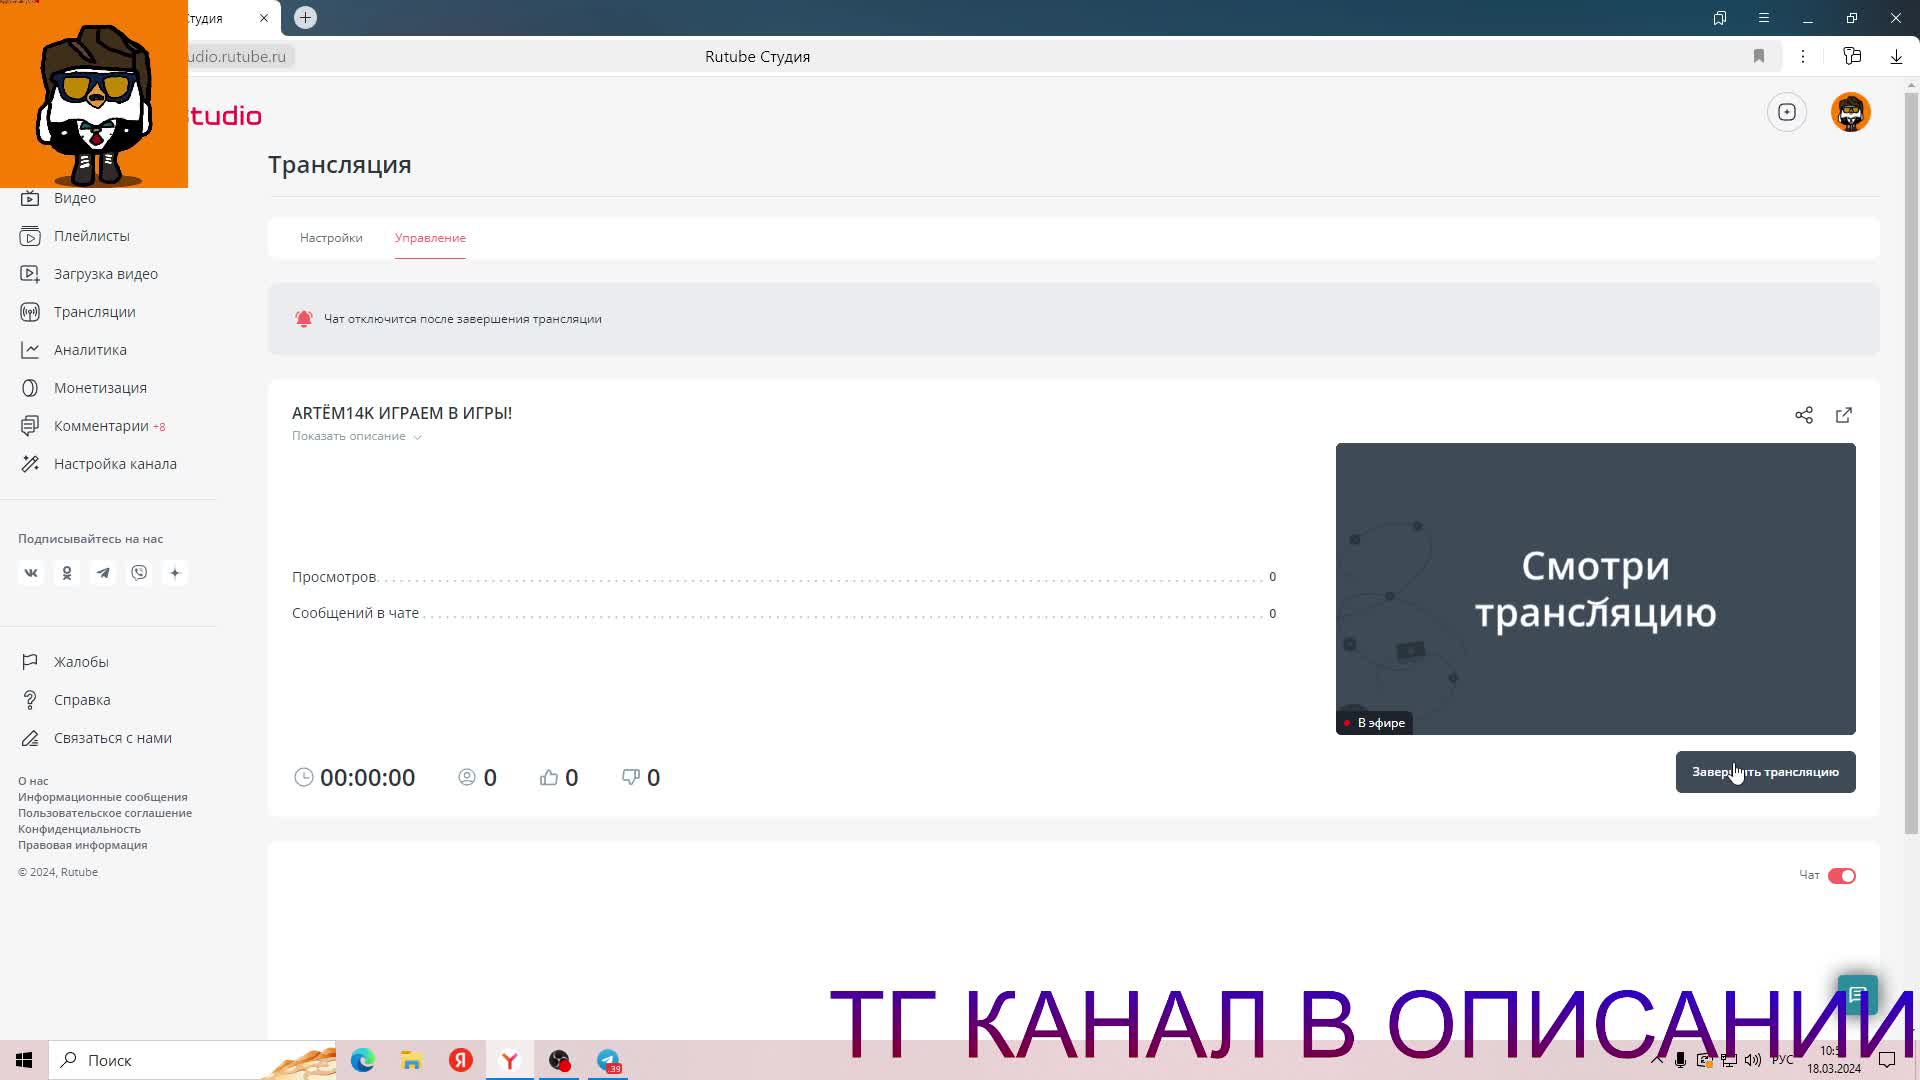Screen dimensions: 1920x1080
Task: Open stream in new window icon
Action: tap(1844, 415)
